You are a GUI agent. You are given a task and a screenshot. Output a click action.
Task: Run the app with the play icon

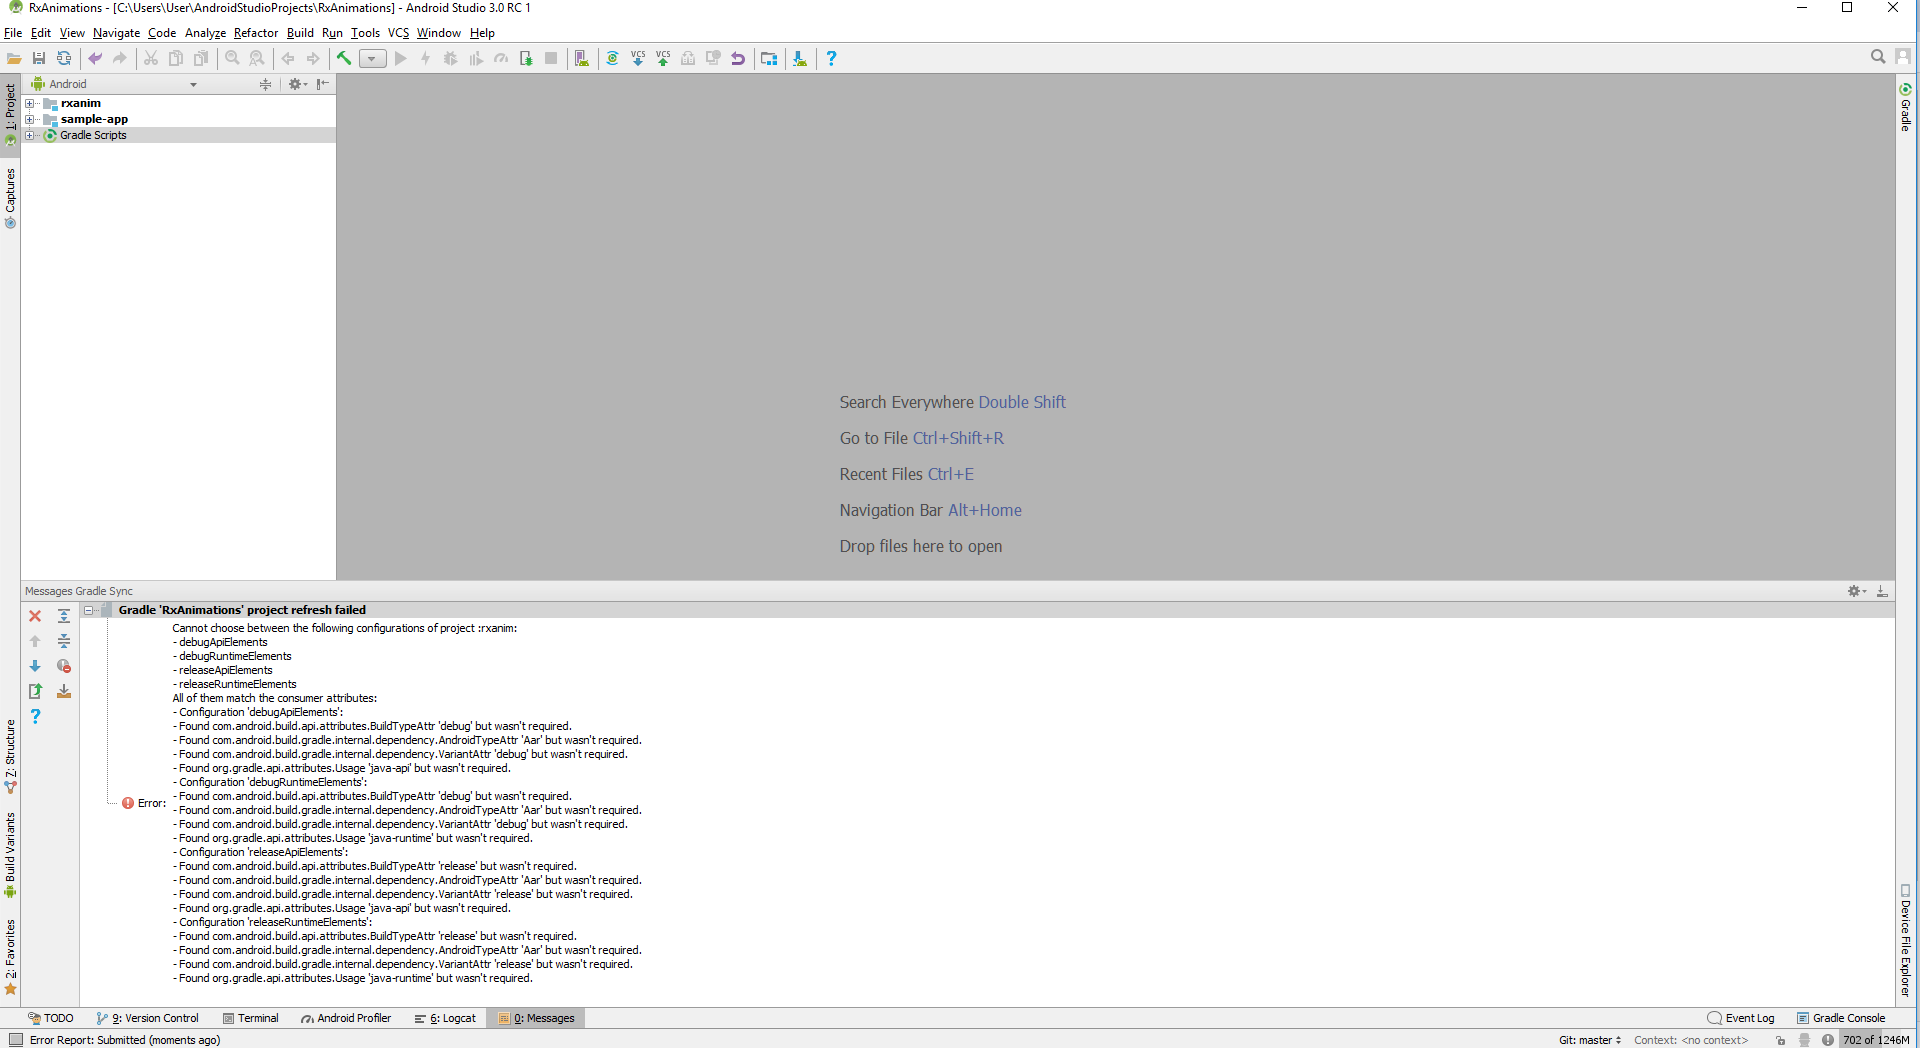coord(401,59)
